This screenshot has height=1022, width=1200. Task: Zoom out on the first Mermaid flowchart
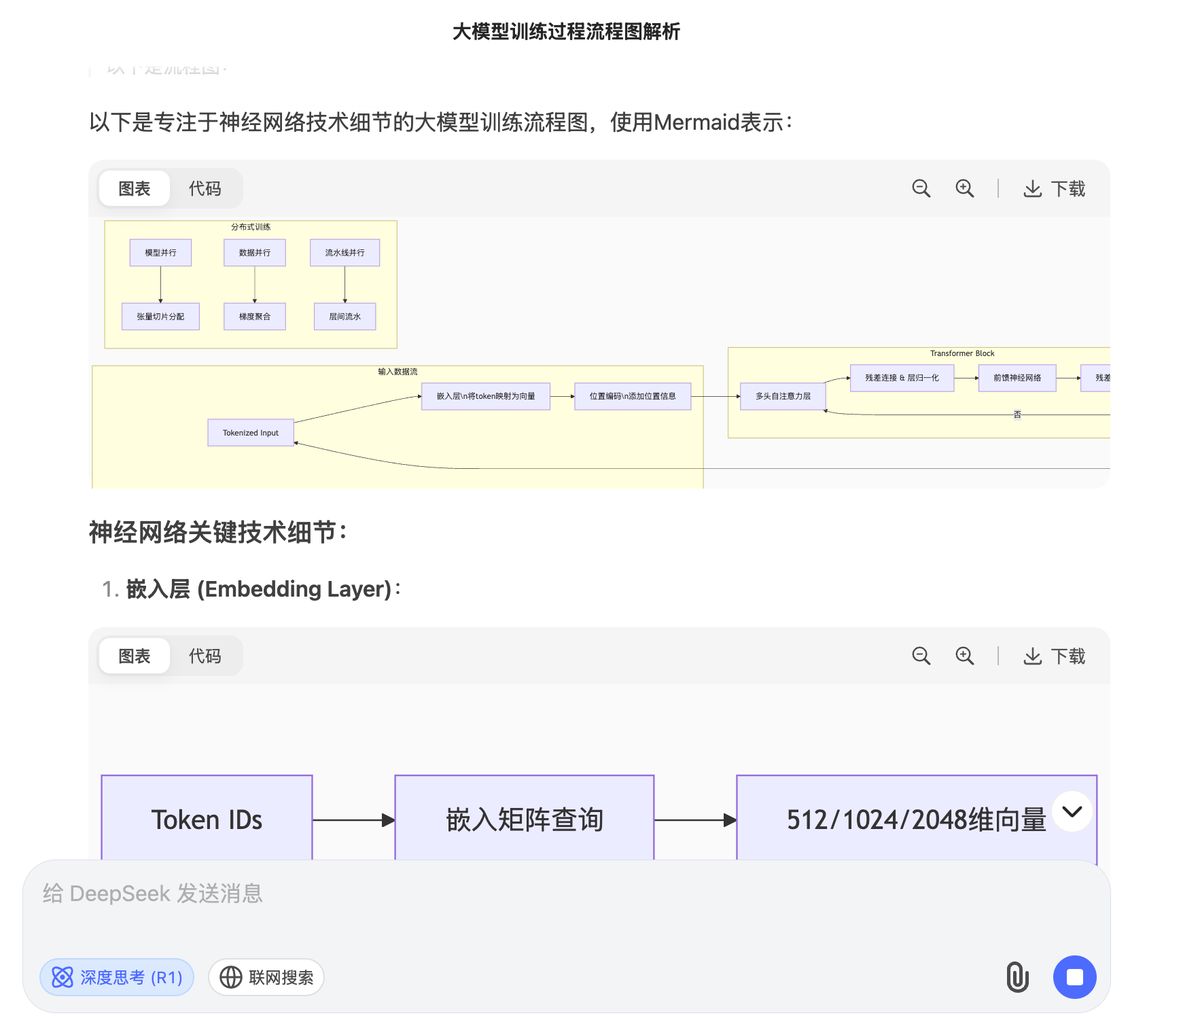click(x=920, y=188)
